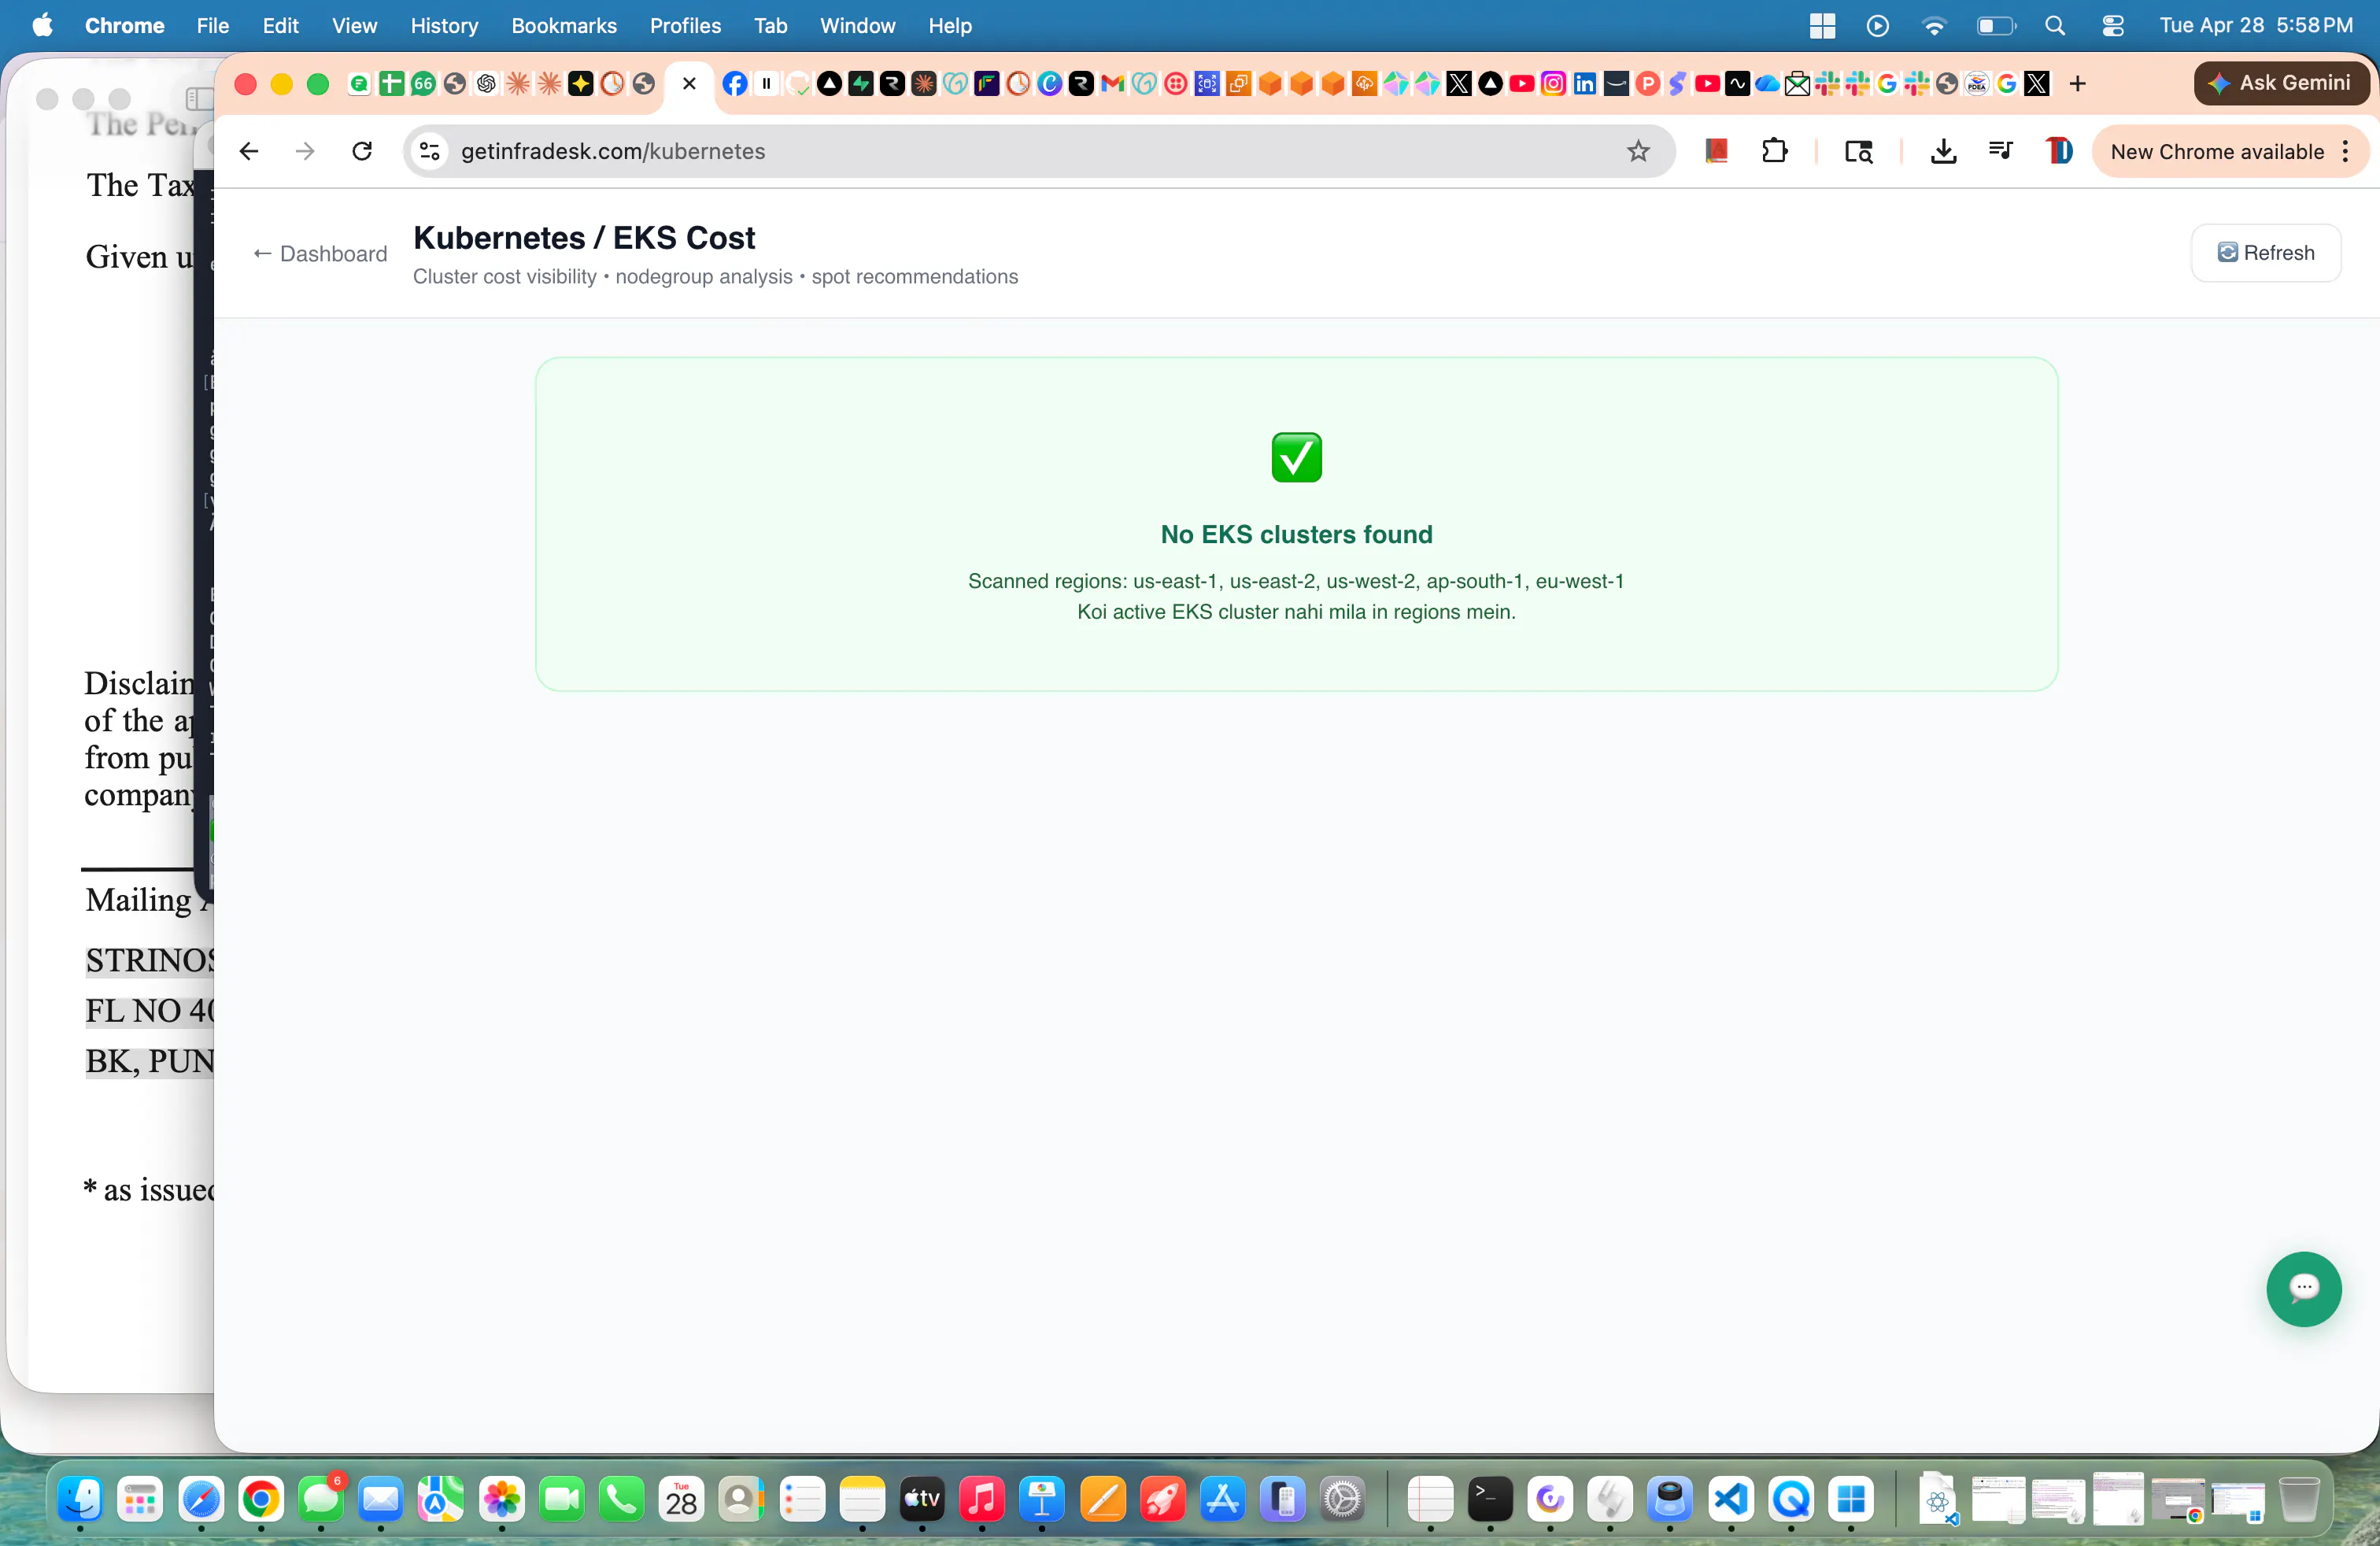Open Messages from the Dock
This screenshot has width=2380, height=1546.
[x=321, y=1499]
